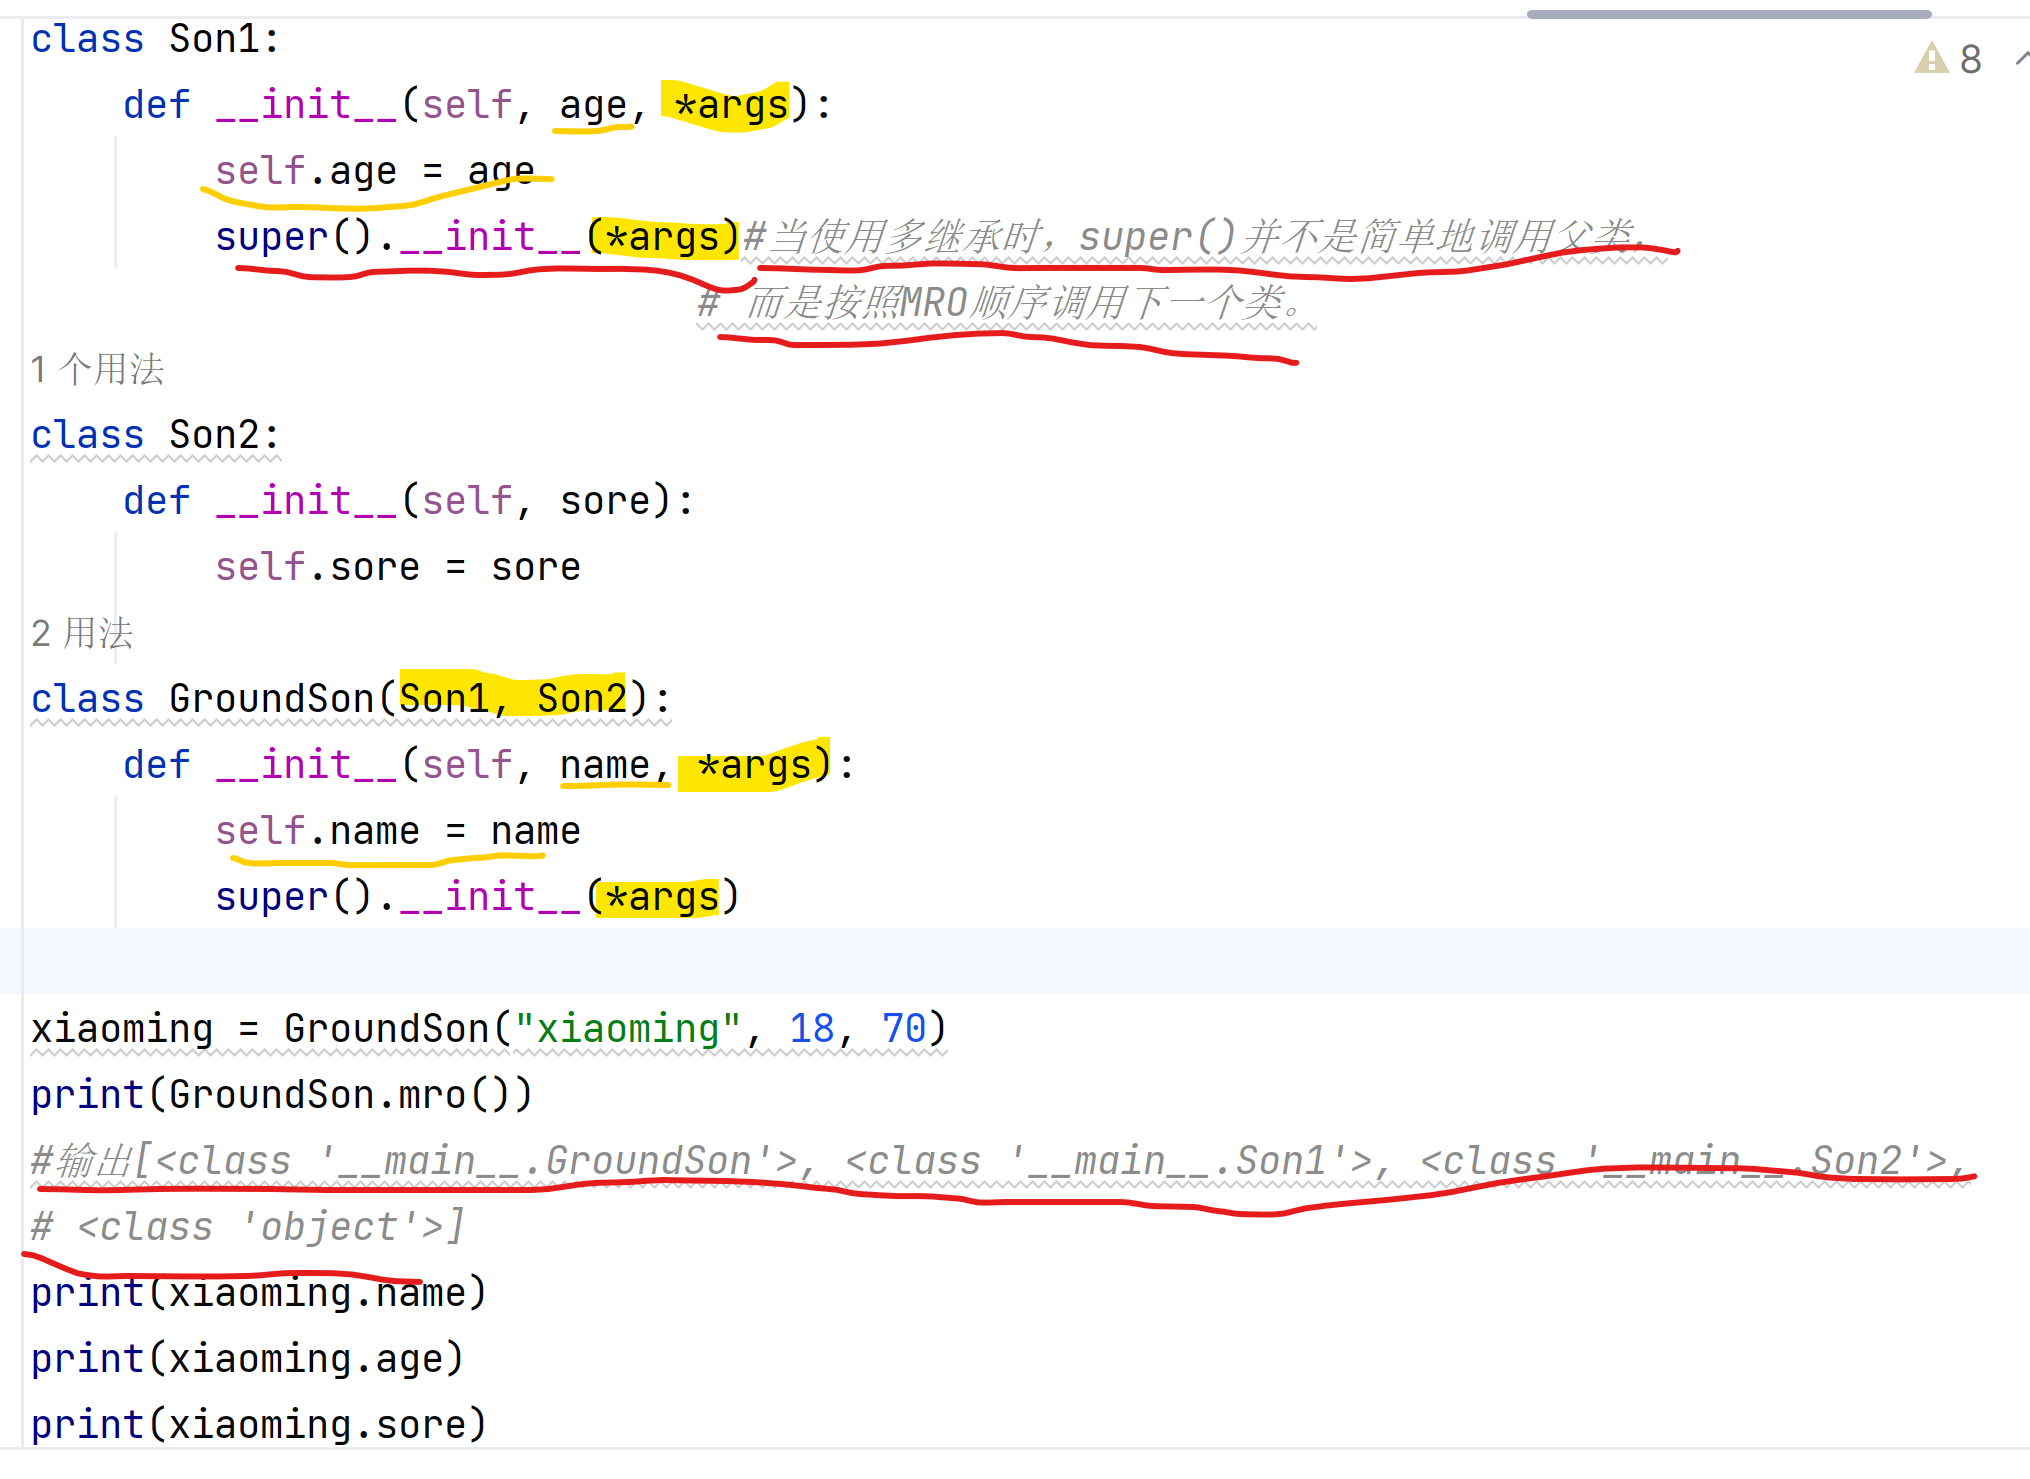Click the GroundSon class definition name

[x=272, y=698]
